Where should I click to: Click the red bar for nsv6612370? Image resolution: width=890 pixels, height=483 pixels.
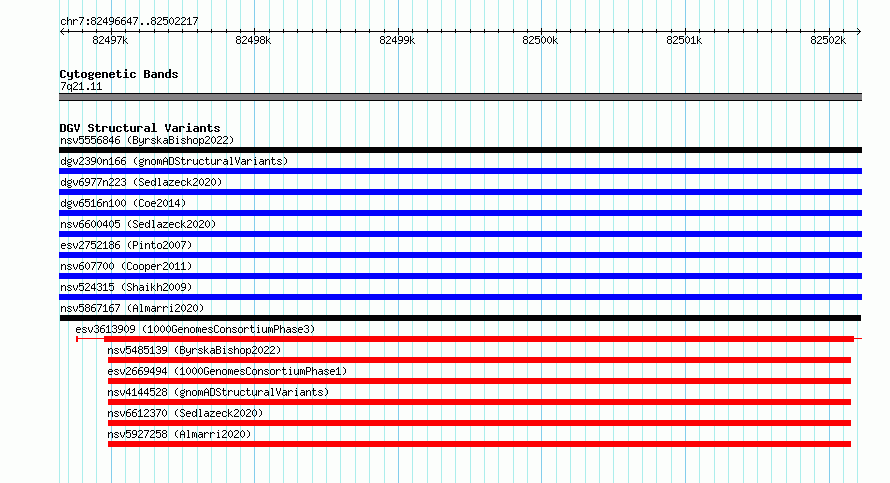pyautogui.click(x=480, y=423)
